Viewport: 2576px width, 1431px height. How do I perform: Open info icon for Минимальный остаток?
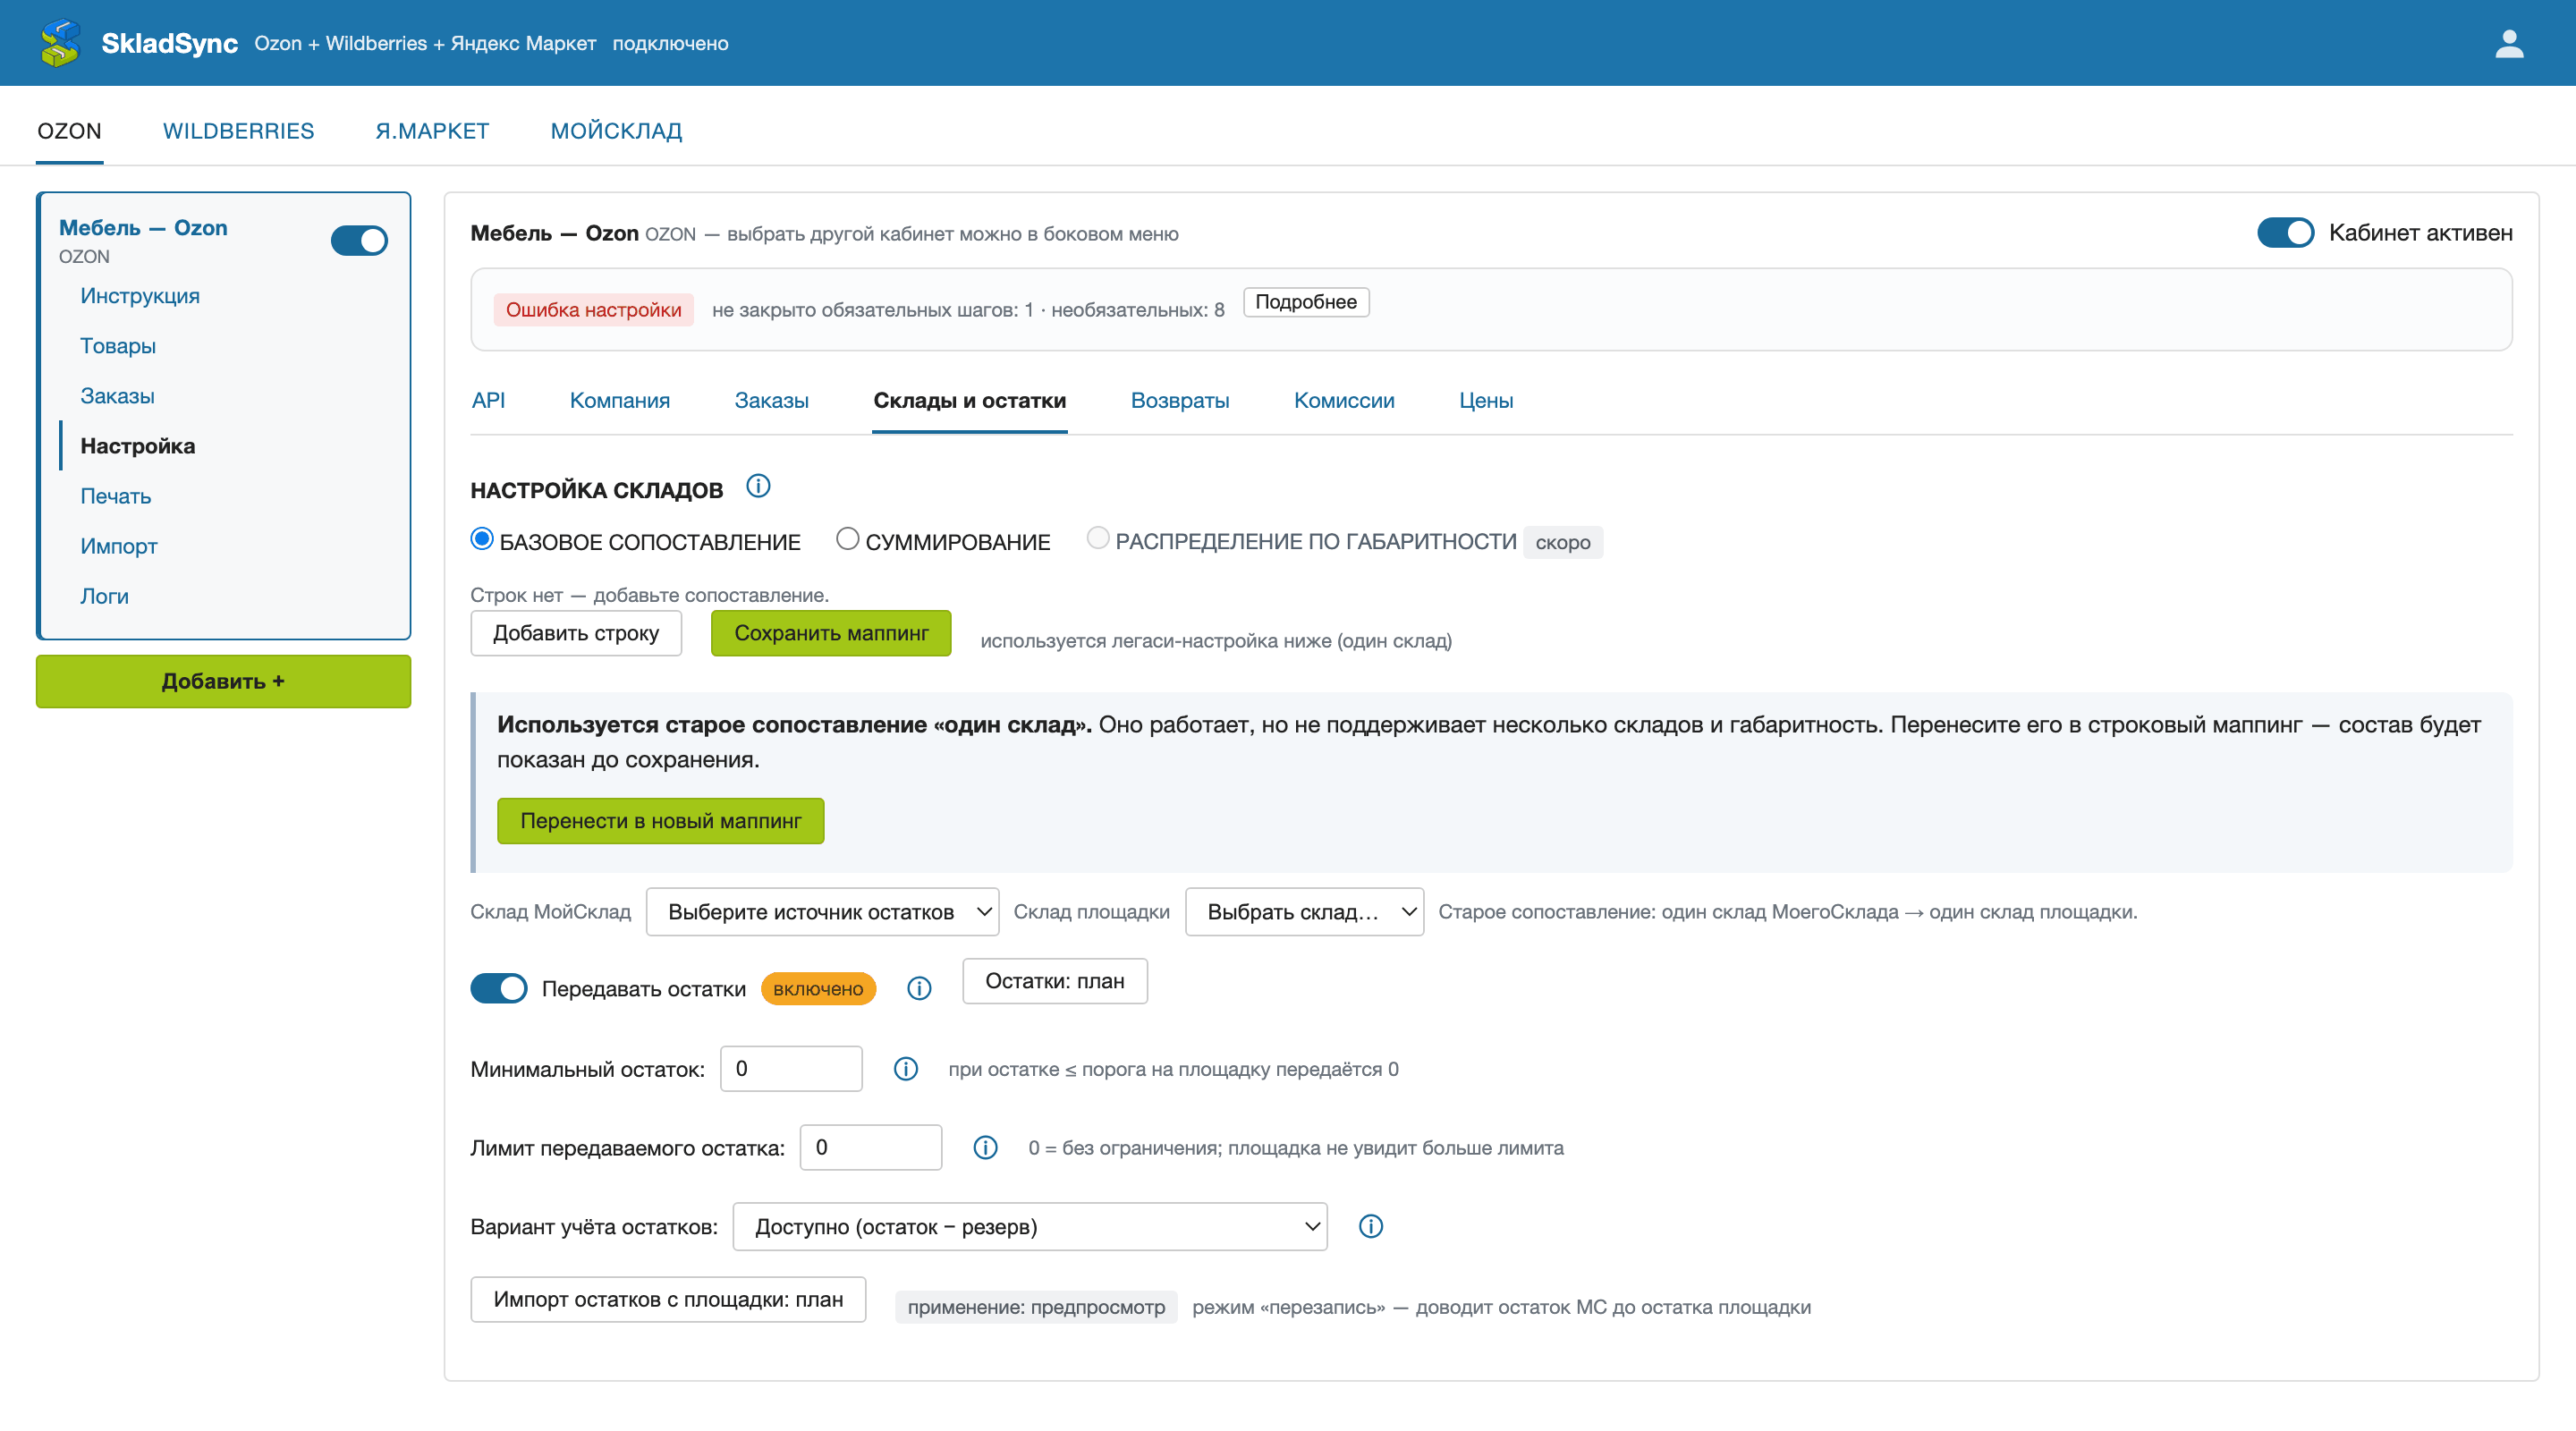906,1068
